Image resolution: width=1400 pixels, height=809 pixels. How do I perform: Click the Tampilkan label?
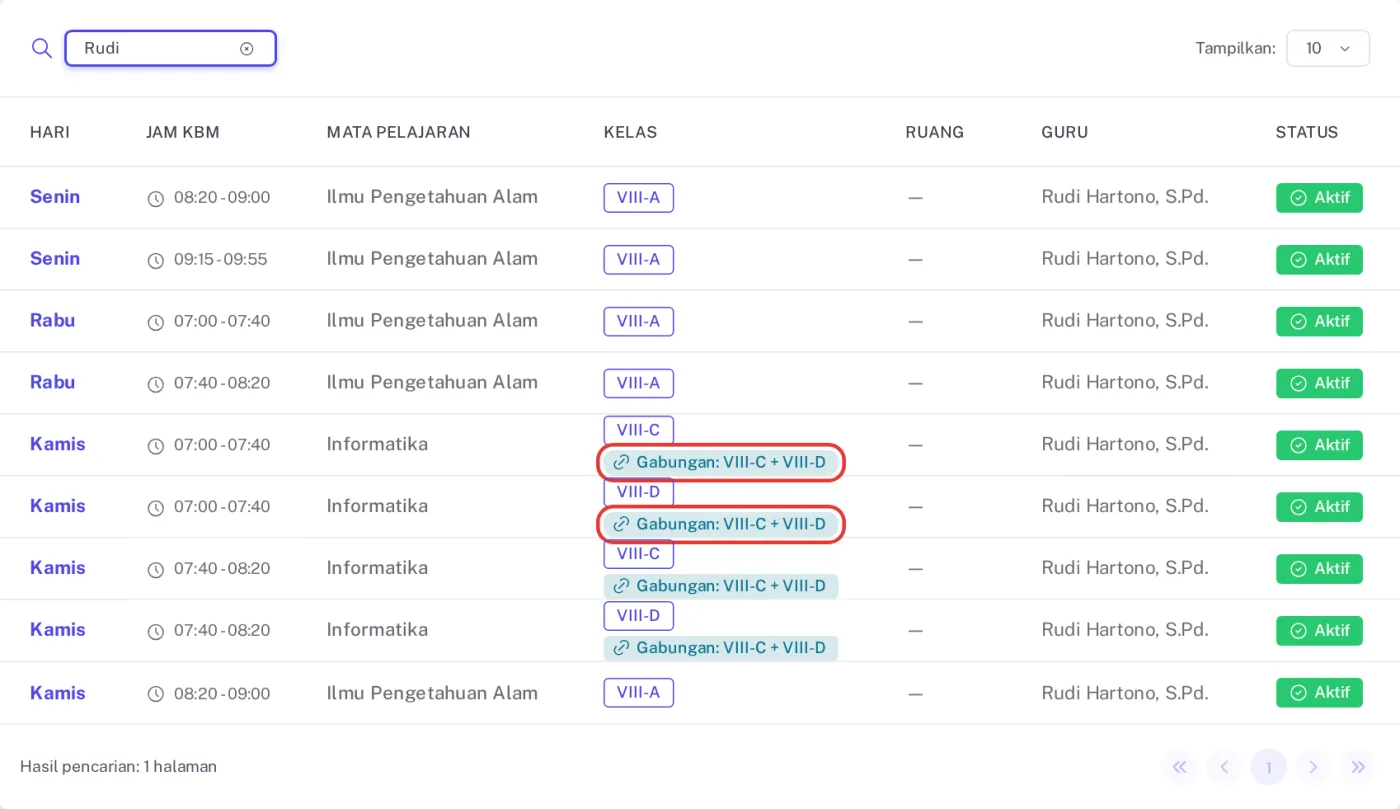click(x=1235, y=48)
